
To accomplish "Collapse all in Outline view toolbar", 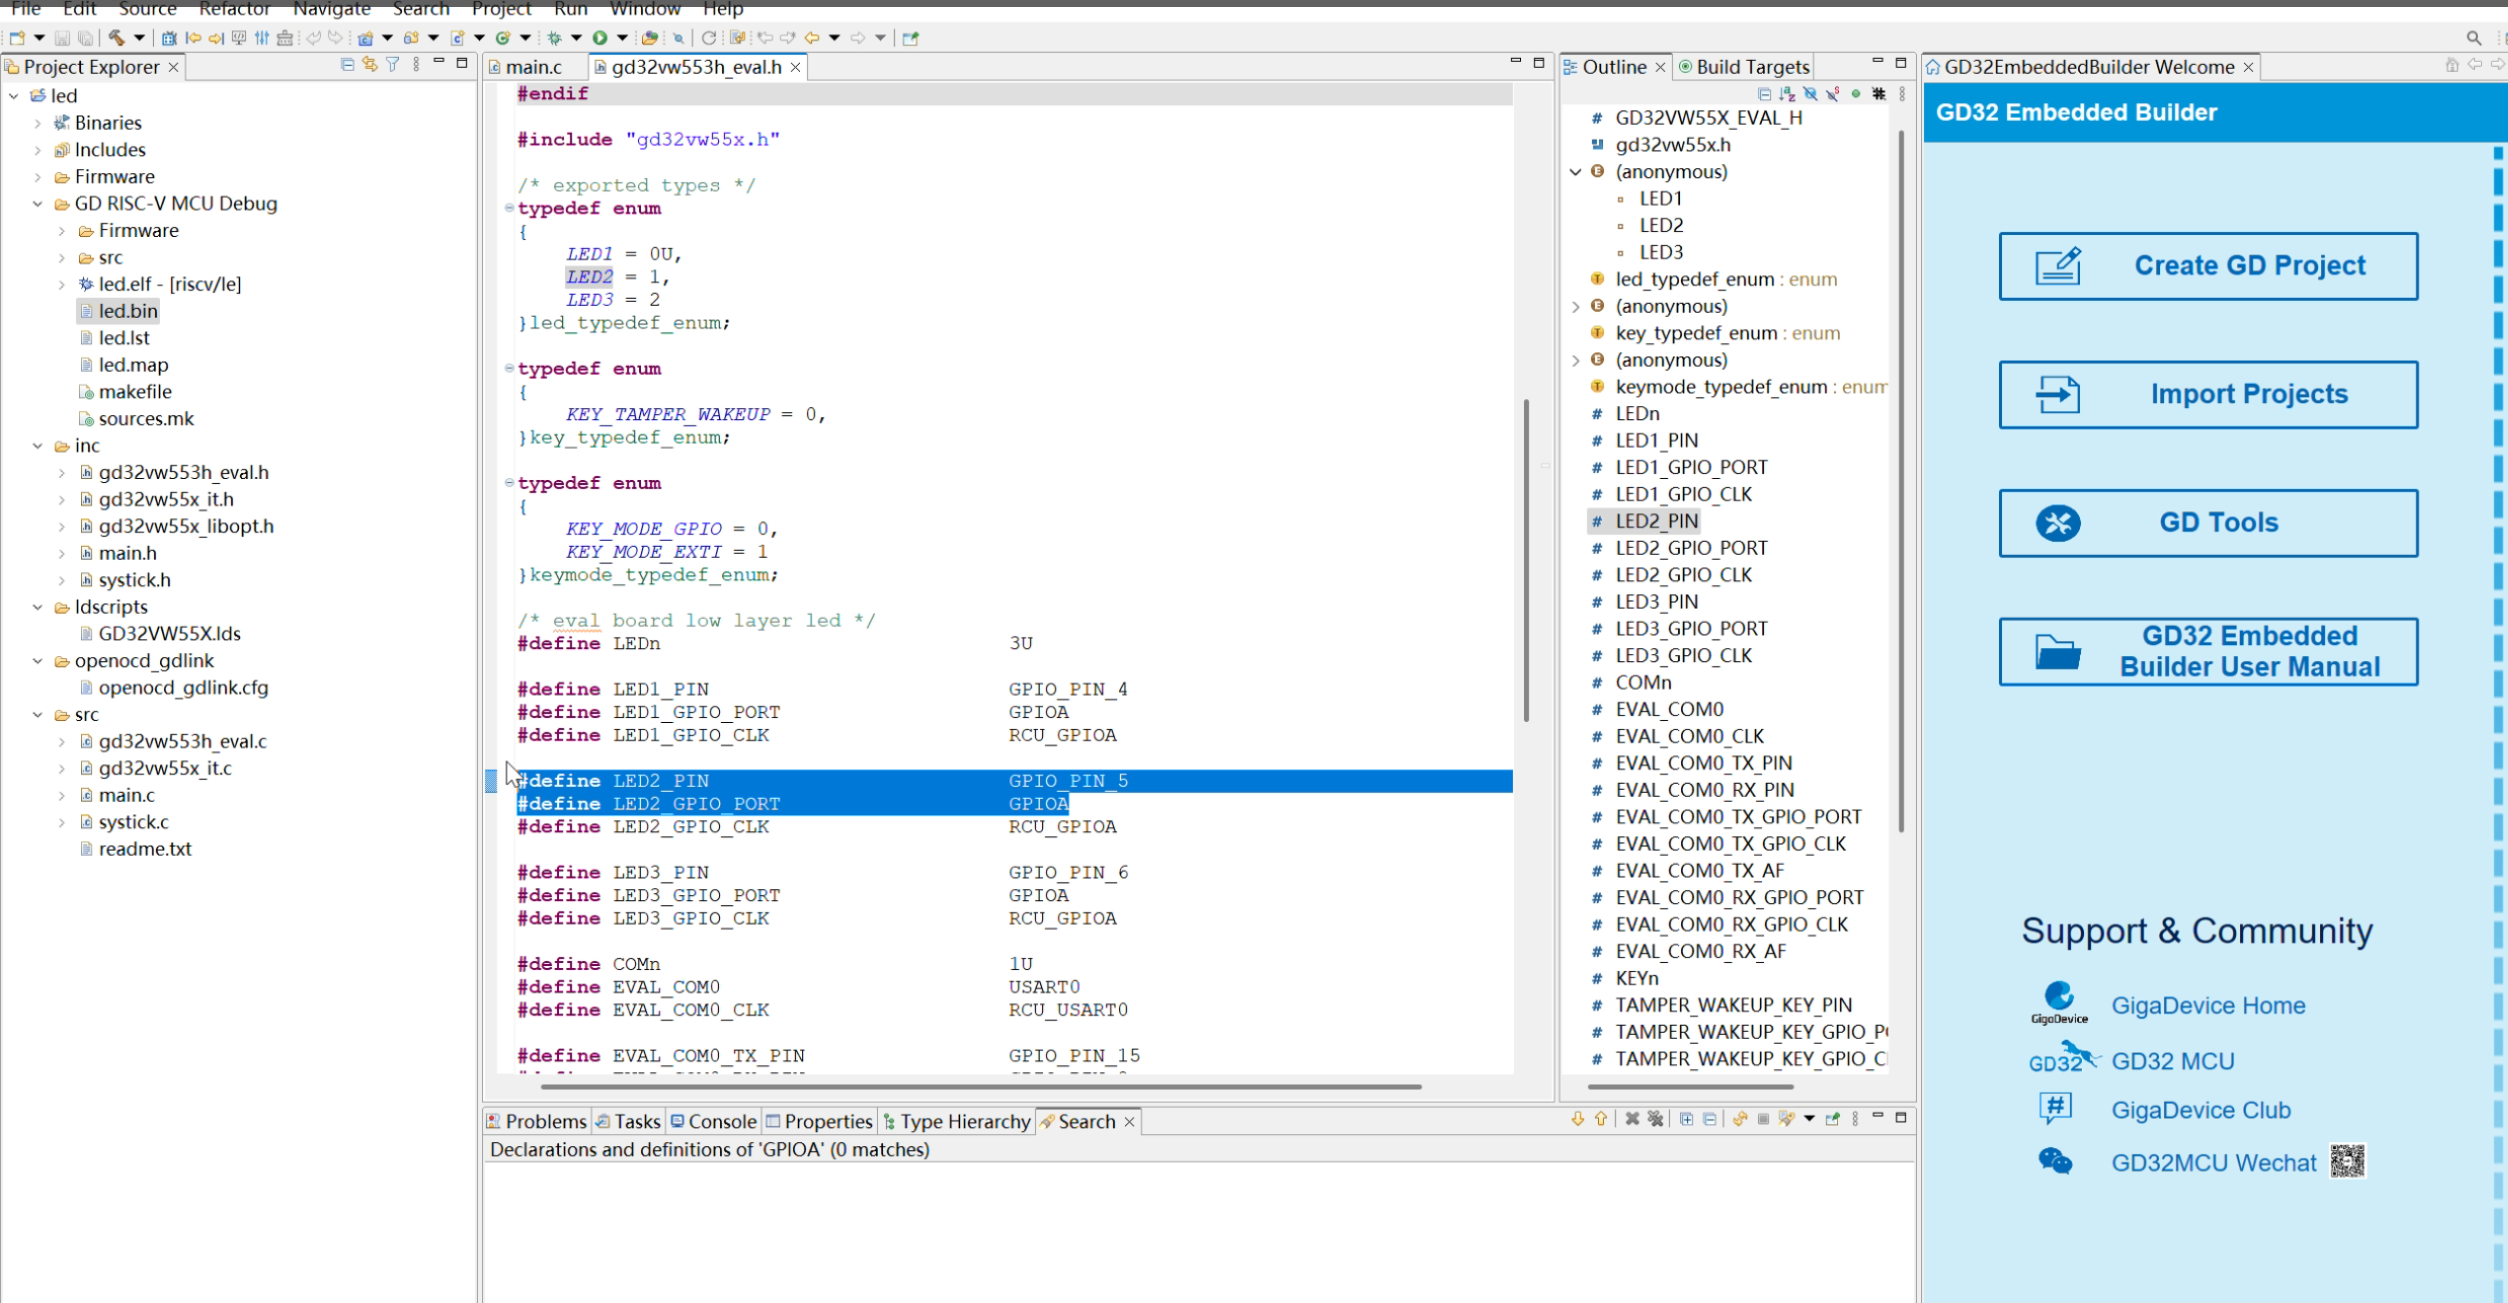I will click(1764, 94).
